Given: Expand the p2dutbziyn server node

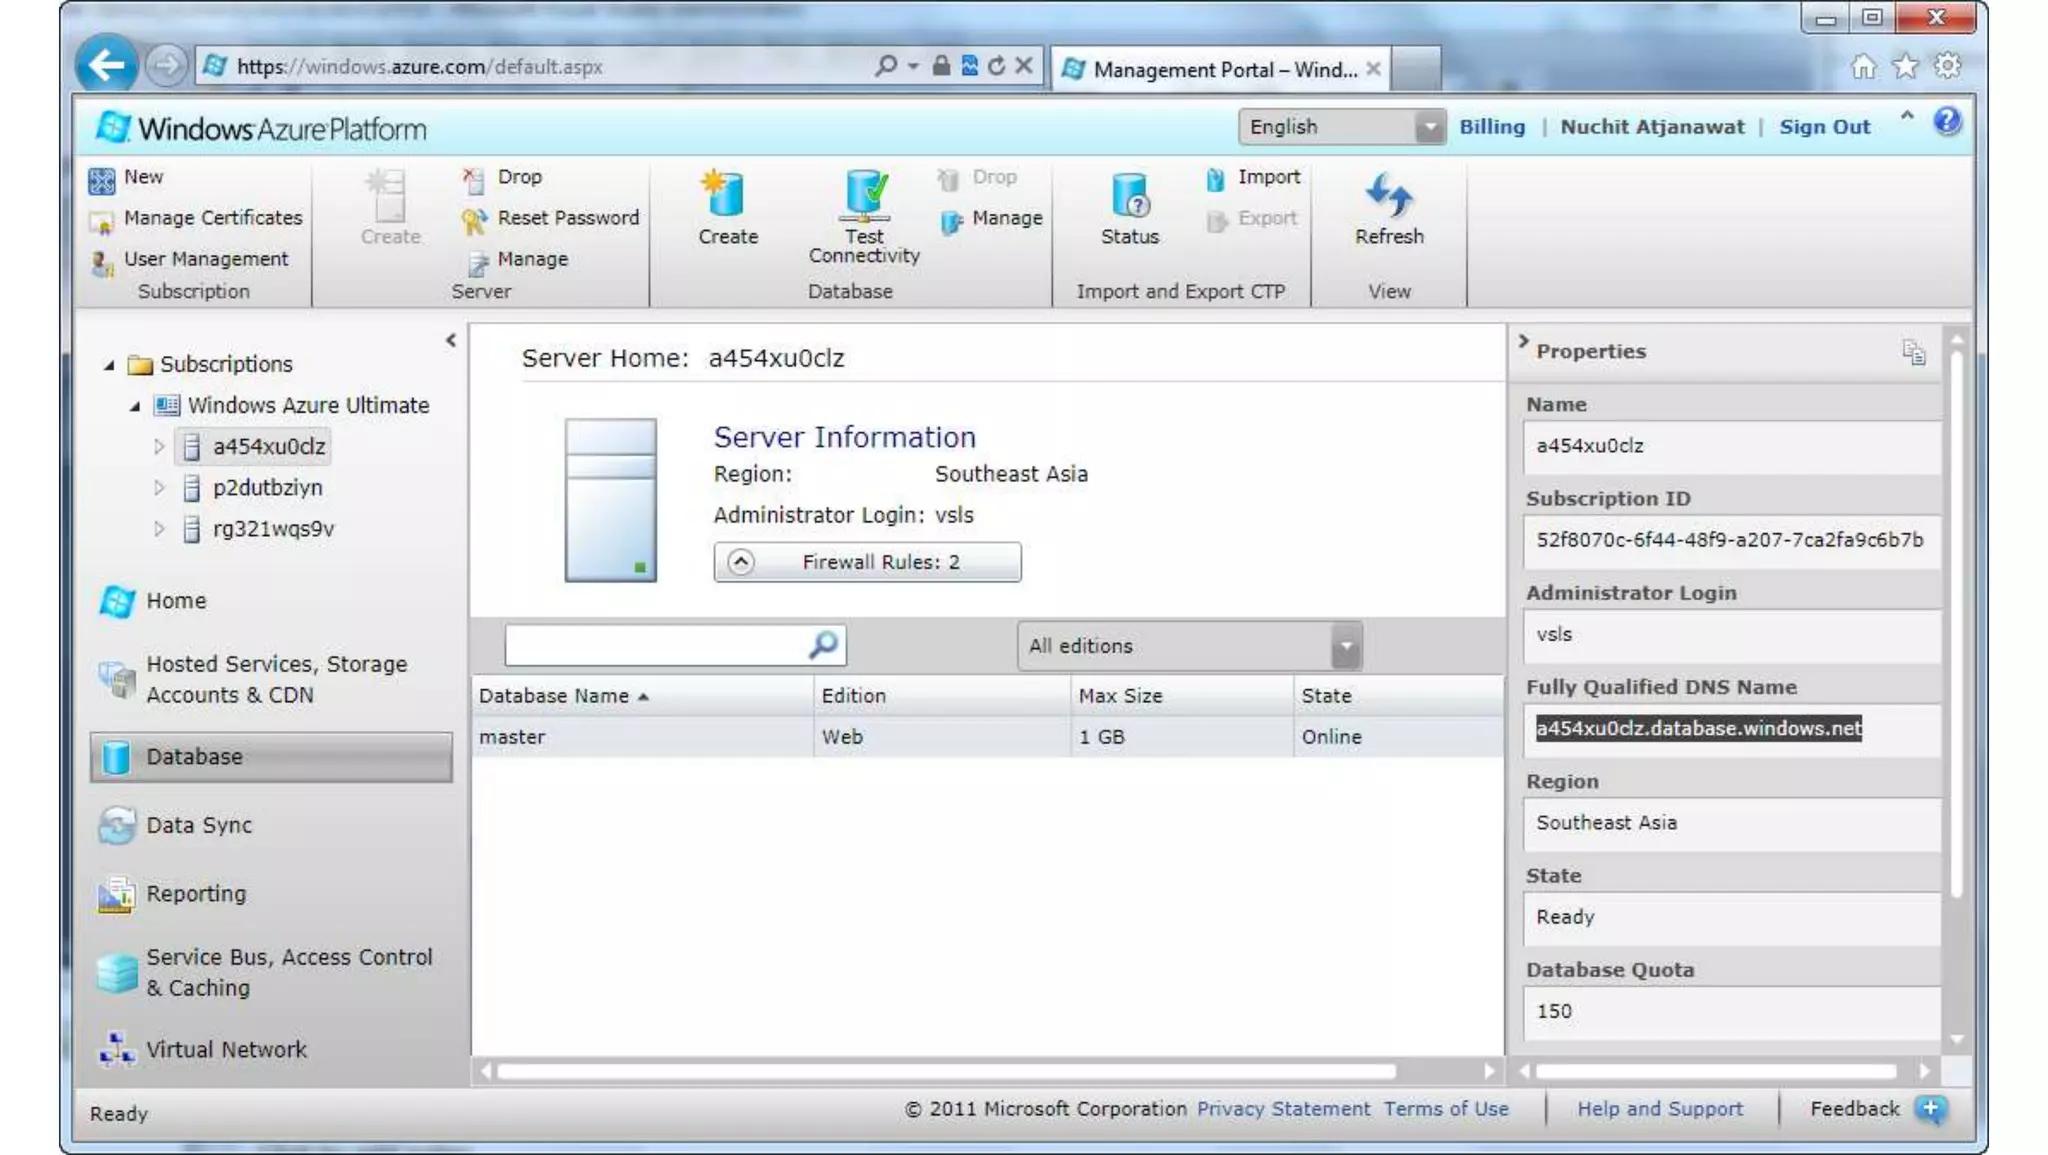Looking at the screenshot, I should tap(158, 488).
